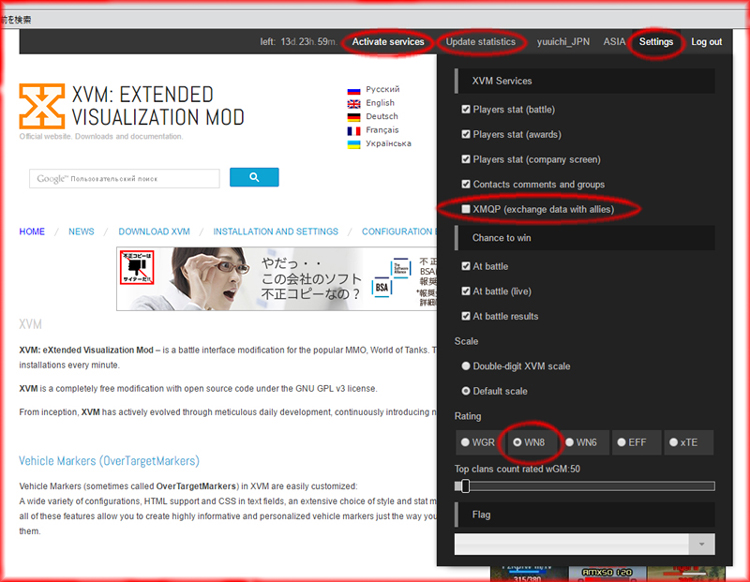Select Default scale radio button
750x582 pixels.
point(466,391)
